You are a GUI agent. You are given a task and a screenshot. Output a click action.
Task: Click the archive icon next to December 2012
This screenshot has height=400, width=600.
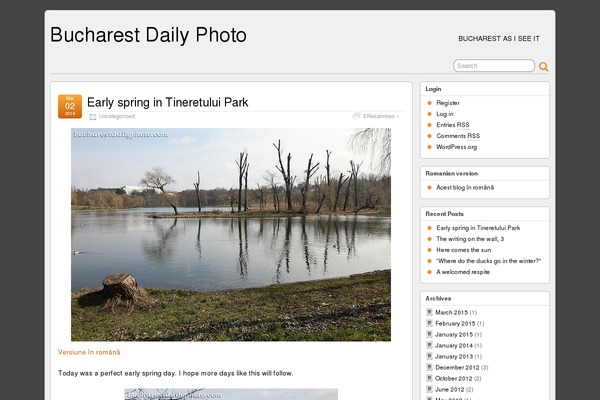click(x=429, y=367)
